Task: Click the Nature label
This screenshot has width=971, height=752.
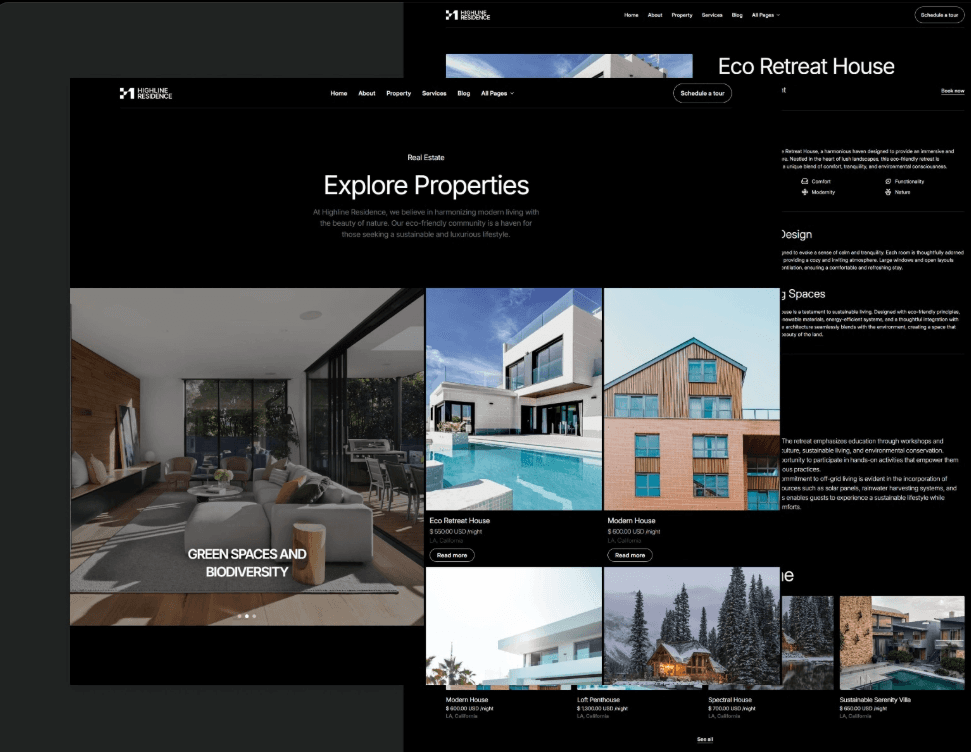Action: [902, 192]
